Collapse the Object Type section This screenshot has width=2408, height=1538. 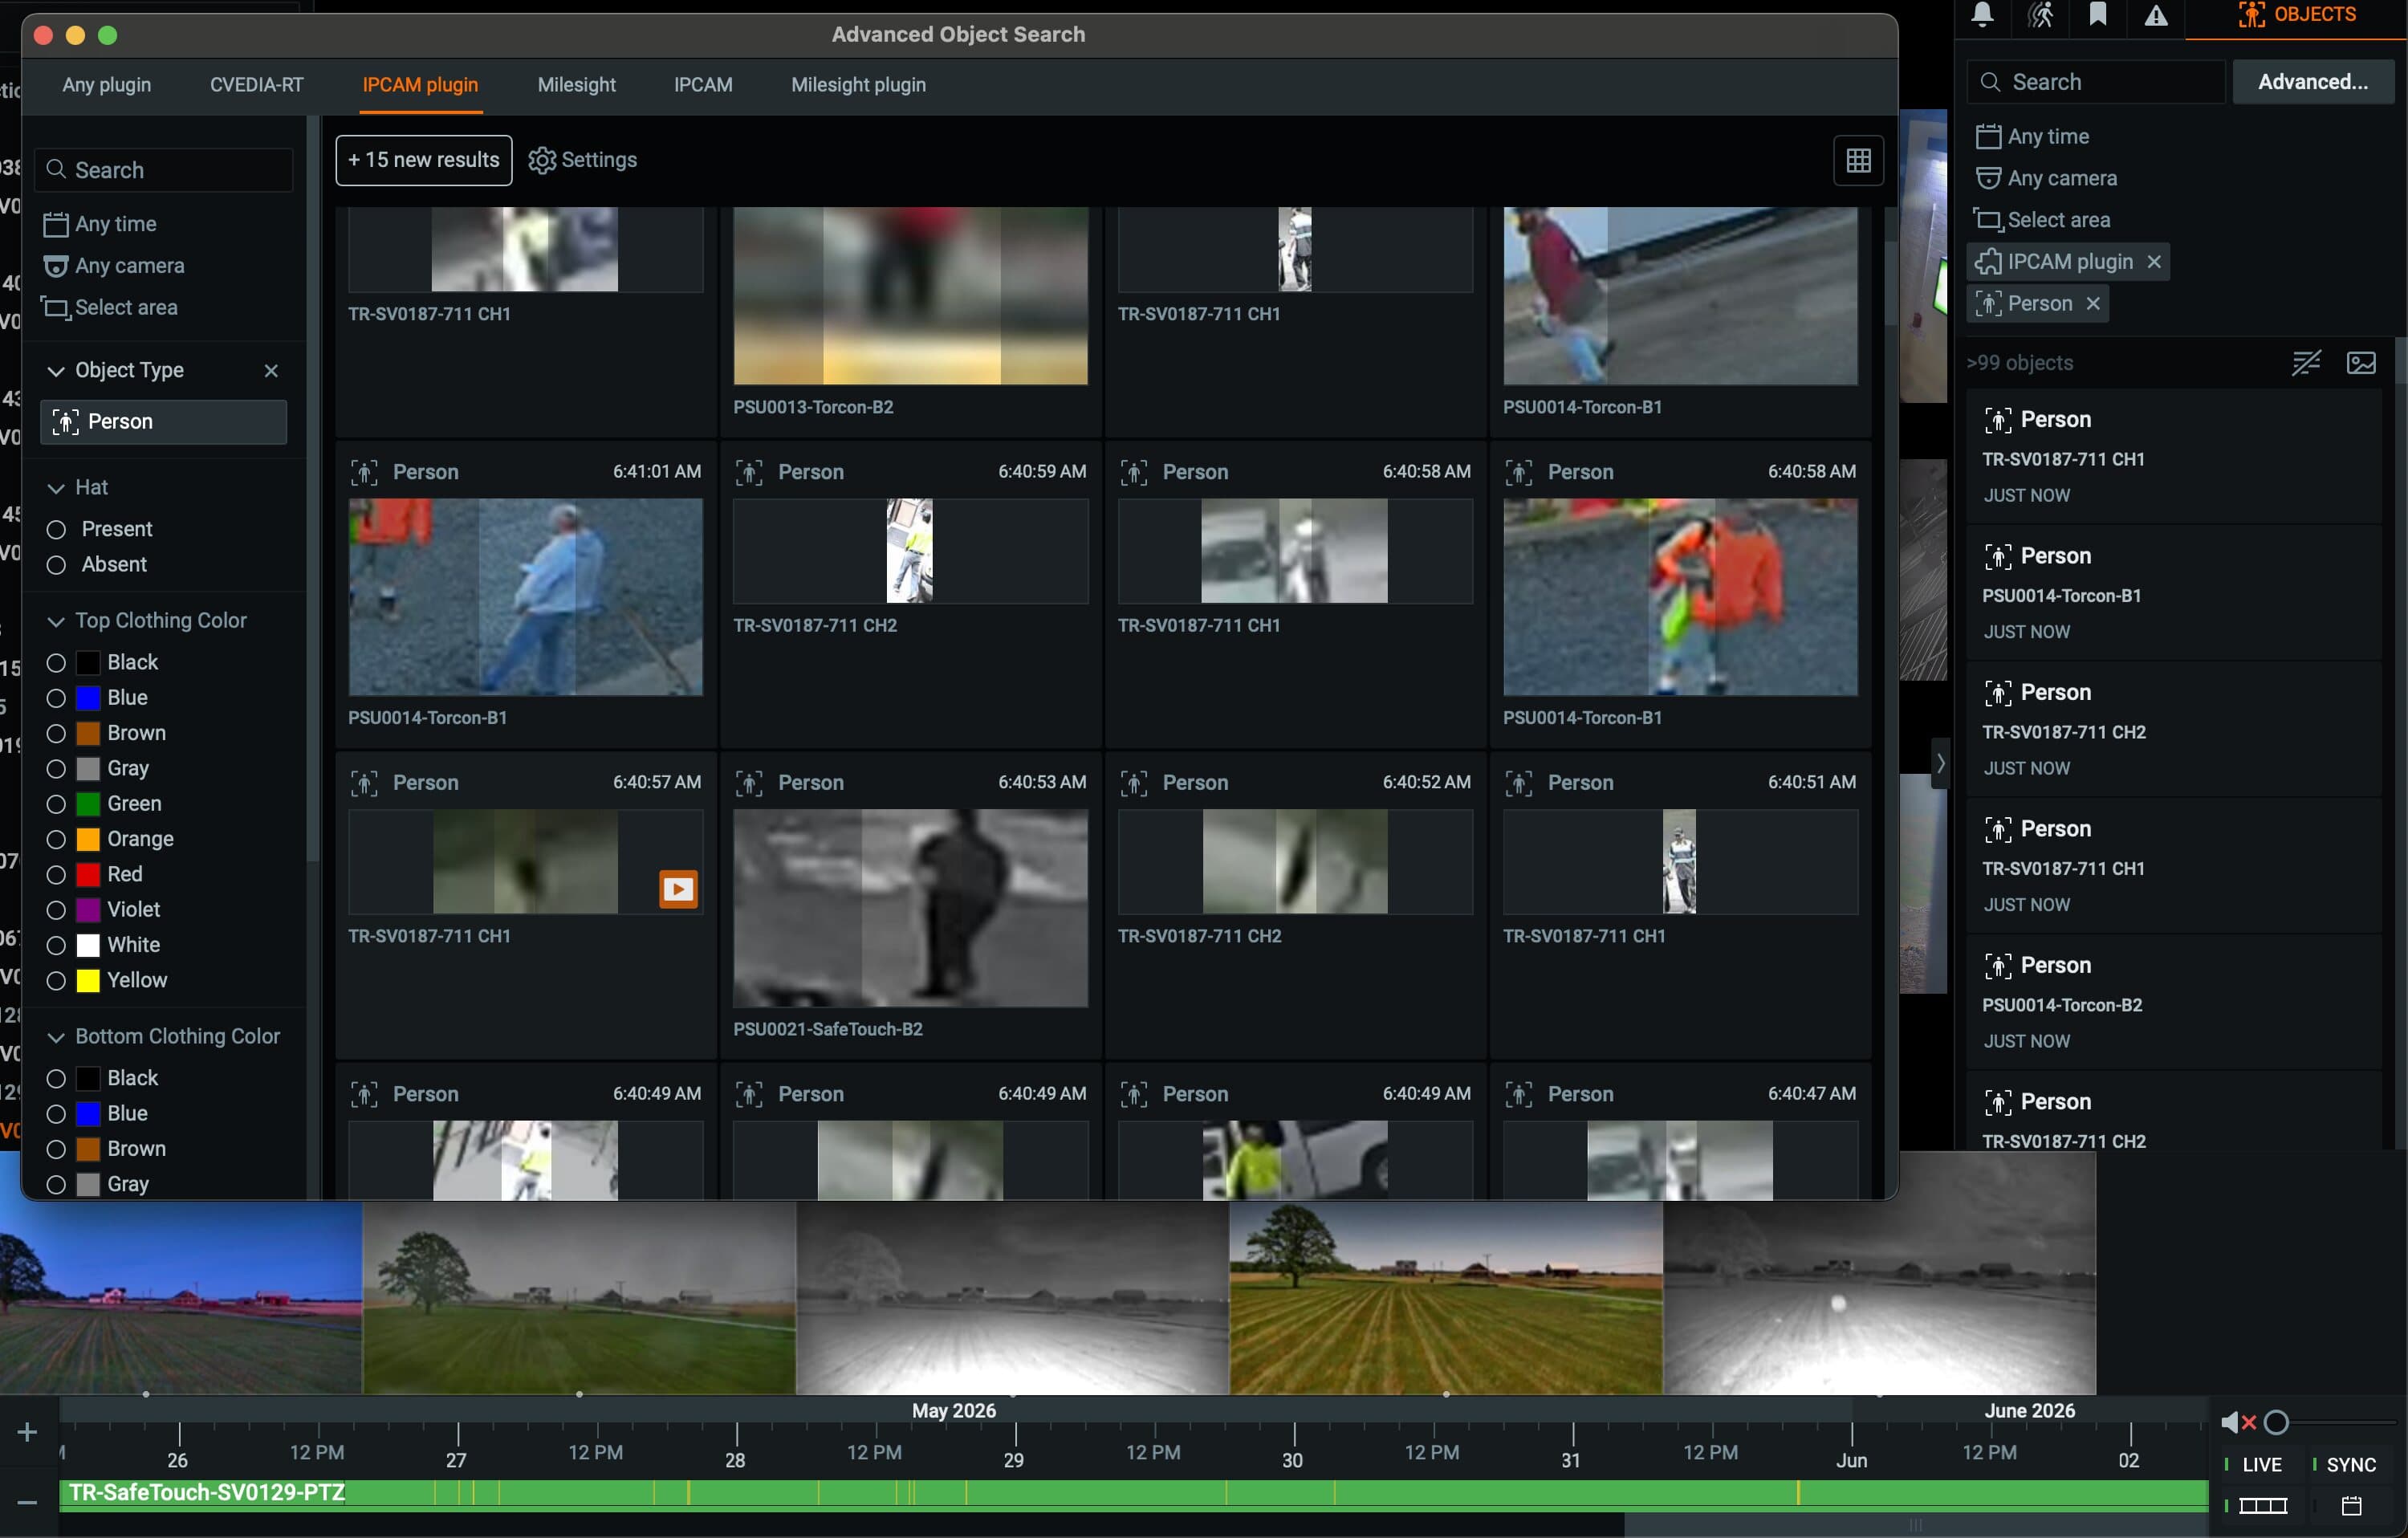[x=56, y=371]
